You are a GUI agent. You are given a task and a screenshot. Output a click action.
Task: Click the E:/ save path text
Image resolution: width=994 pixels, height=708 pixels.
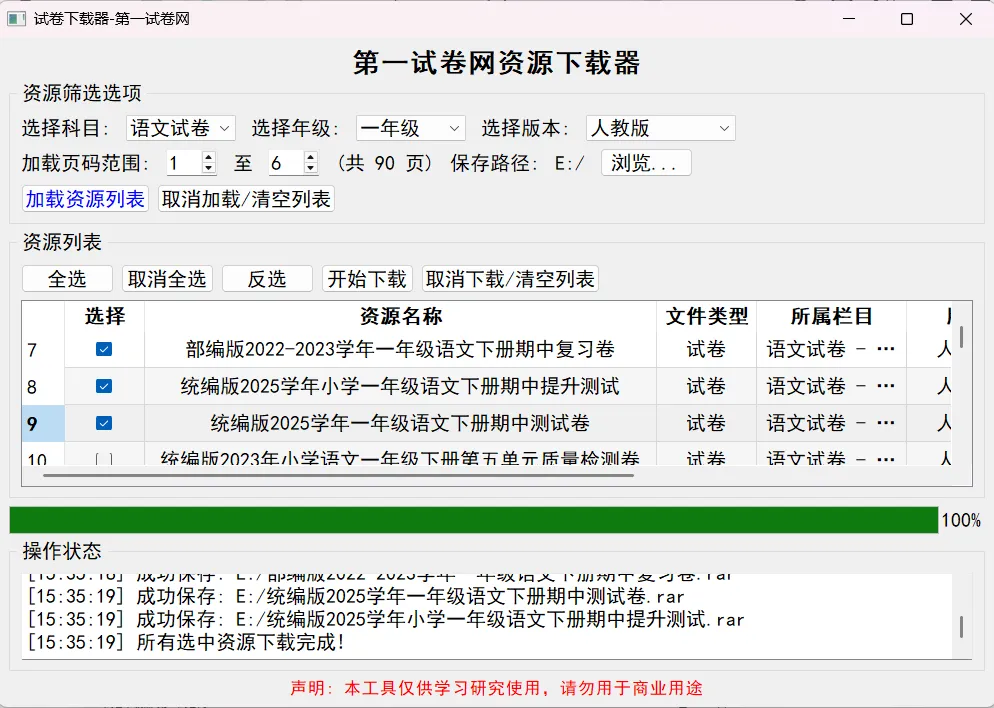pyautogui.click(x=570, y=164)
